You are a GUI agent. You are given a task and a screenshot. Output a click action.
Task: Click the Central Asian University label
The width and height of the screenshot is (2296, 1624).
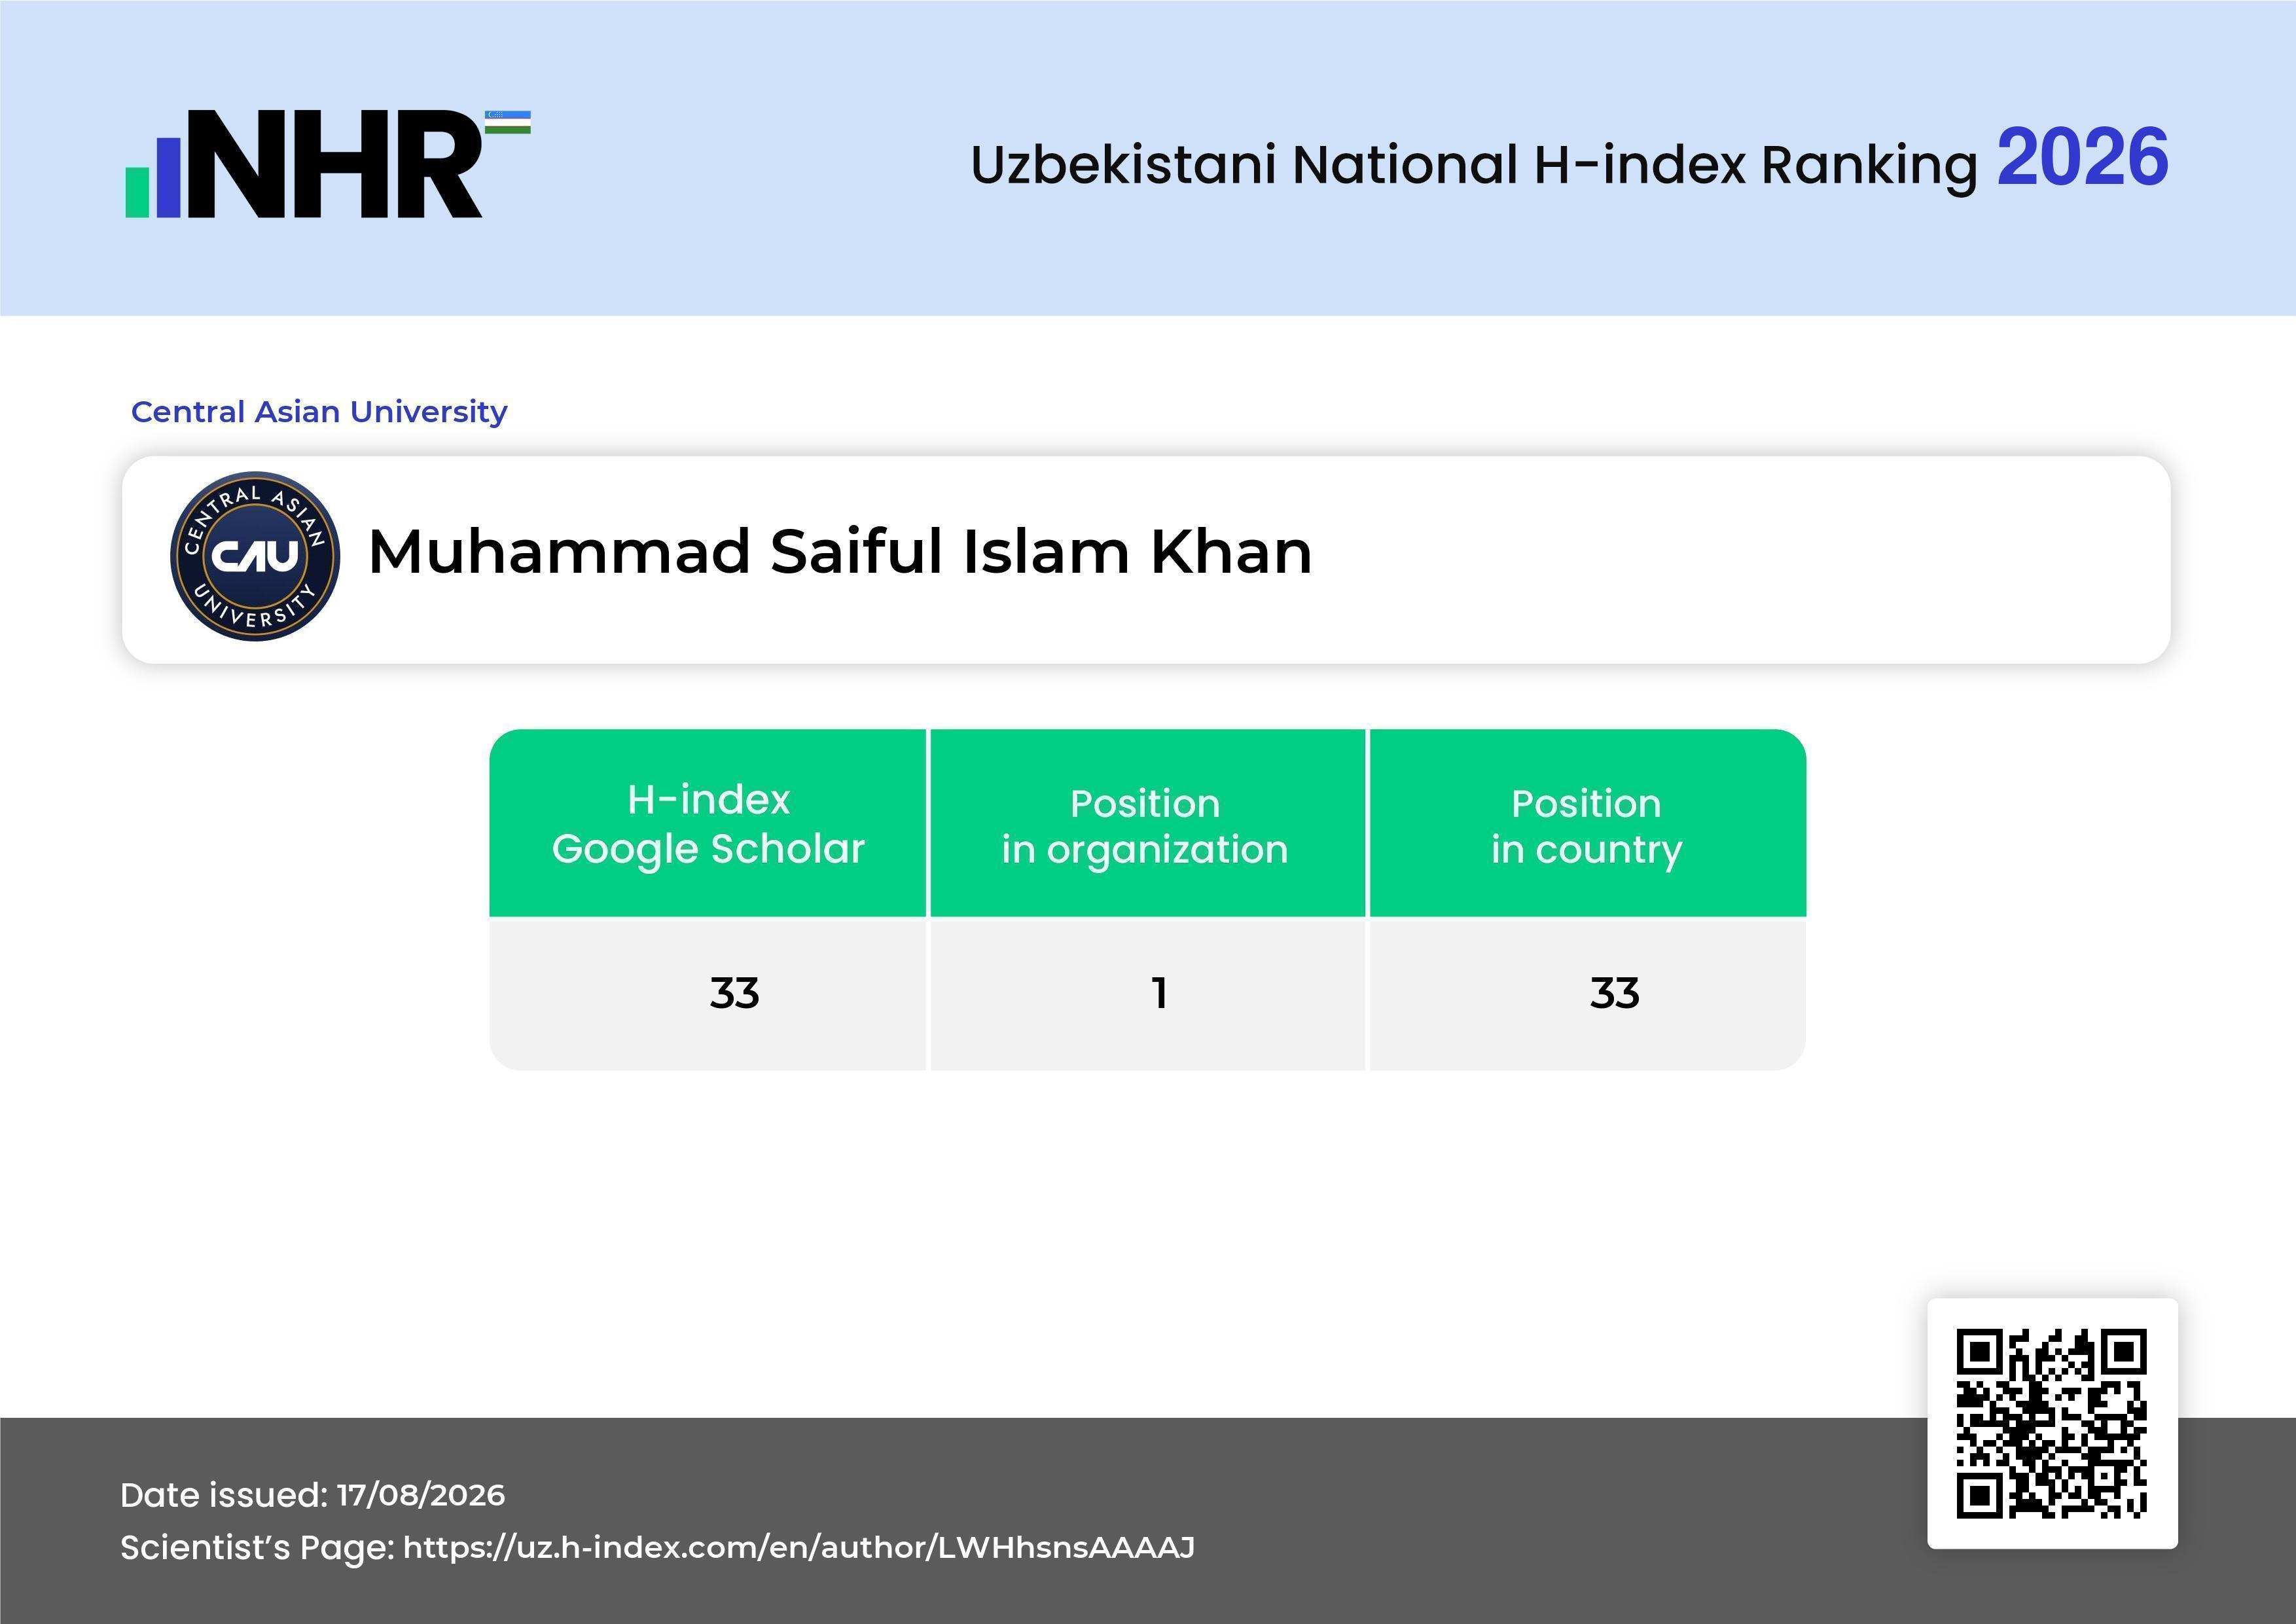[319, 411]
